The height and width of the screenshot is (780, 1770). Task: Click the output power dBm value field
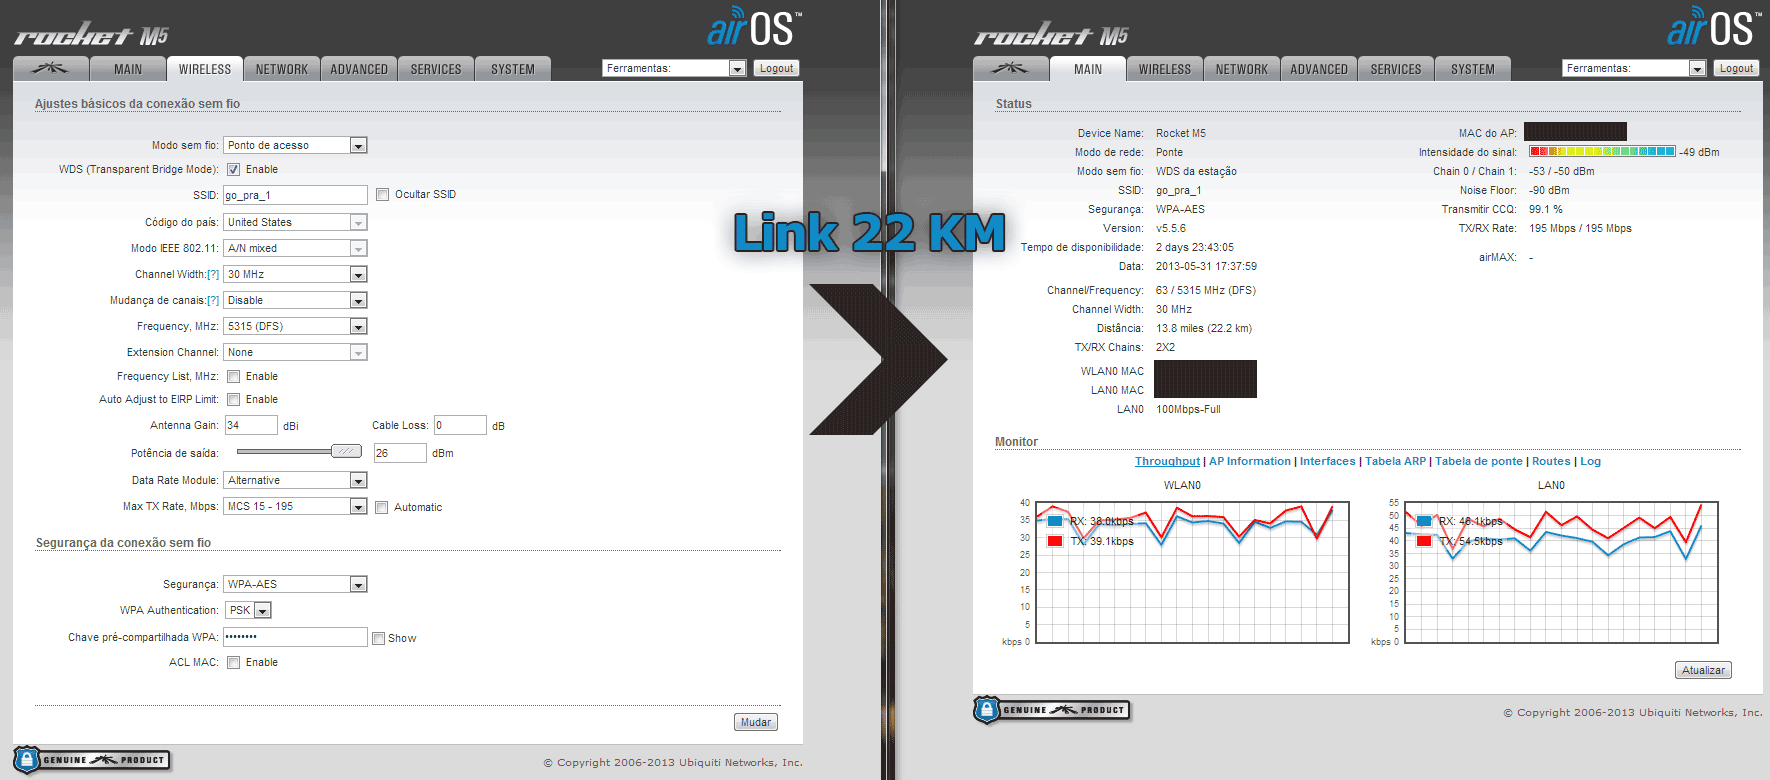point(400,453)
